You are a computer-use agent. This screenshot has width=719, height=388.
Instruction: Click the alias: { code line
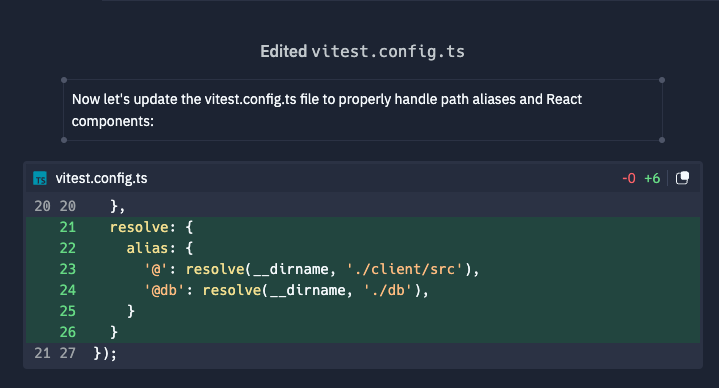click(x=363, y=249)
